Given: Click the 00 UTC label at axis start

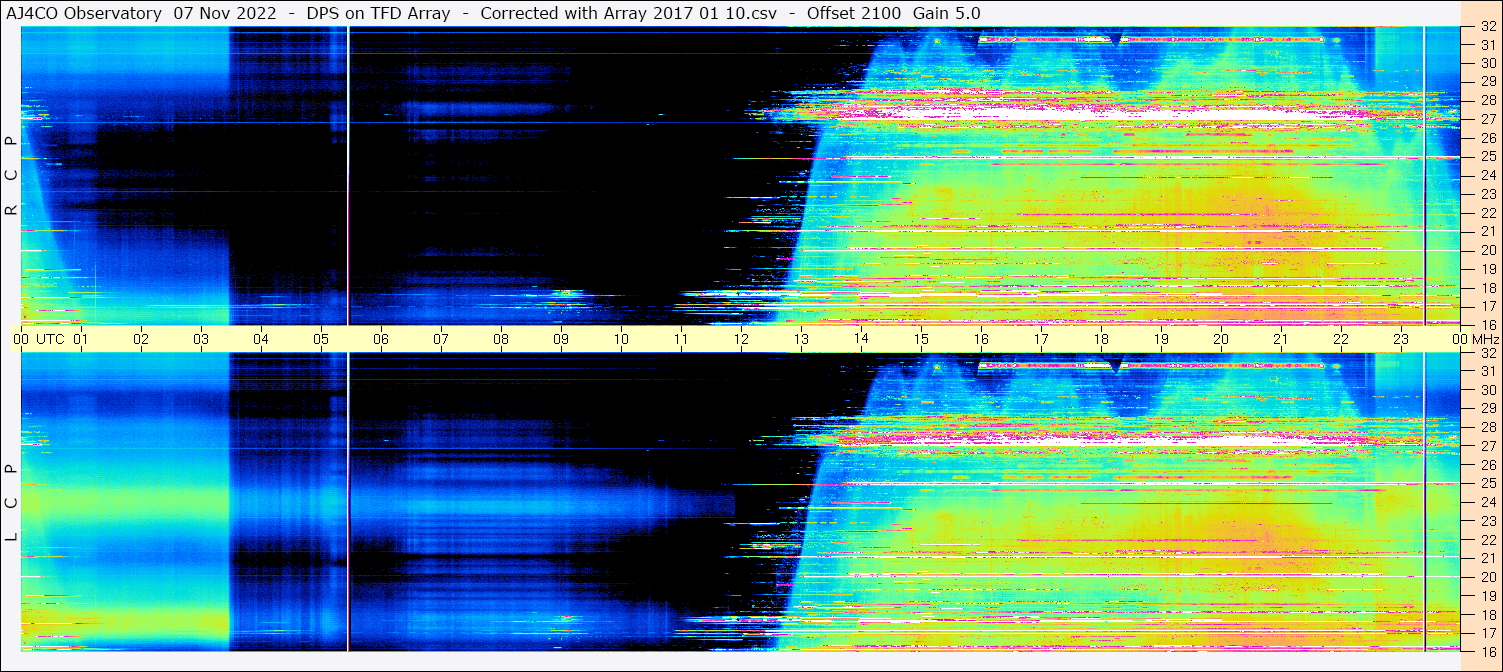Looking at the screenshot, I should pos(40,339).
